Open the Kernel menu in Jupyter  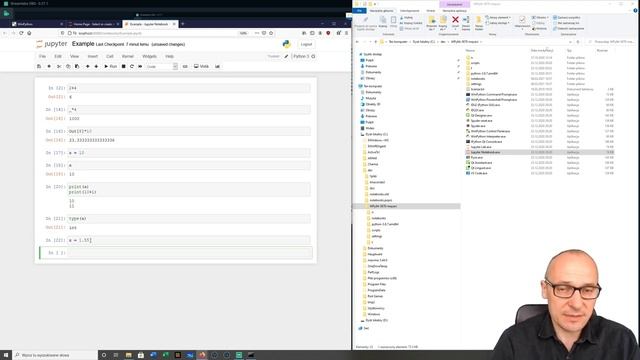pyautogui.click(x=128, y=56)
